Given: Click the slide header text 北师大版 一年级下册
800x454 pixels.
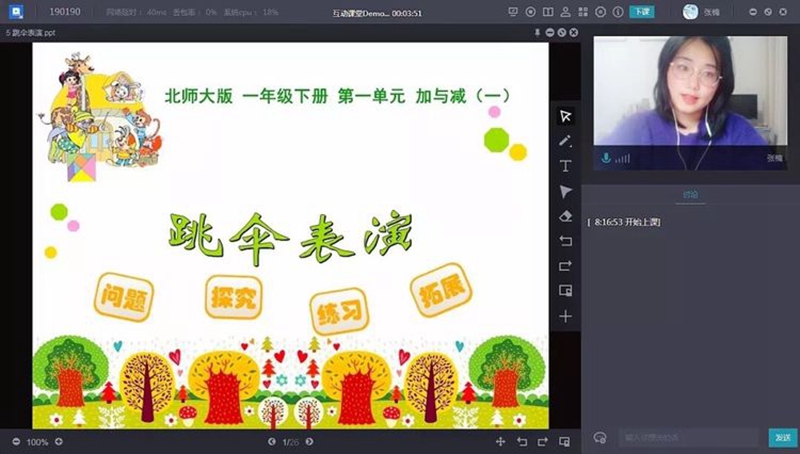Looking at the screenshot, I should tap(246, 96).
